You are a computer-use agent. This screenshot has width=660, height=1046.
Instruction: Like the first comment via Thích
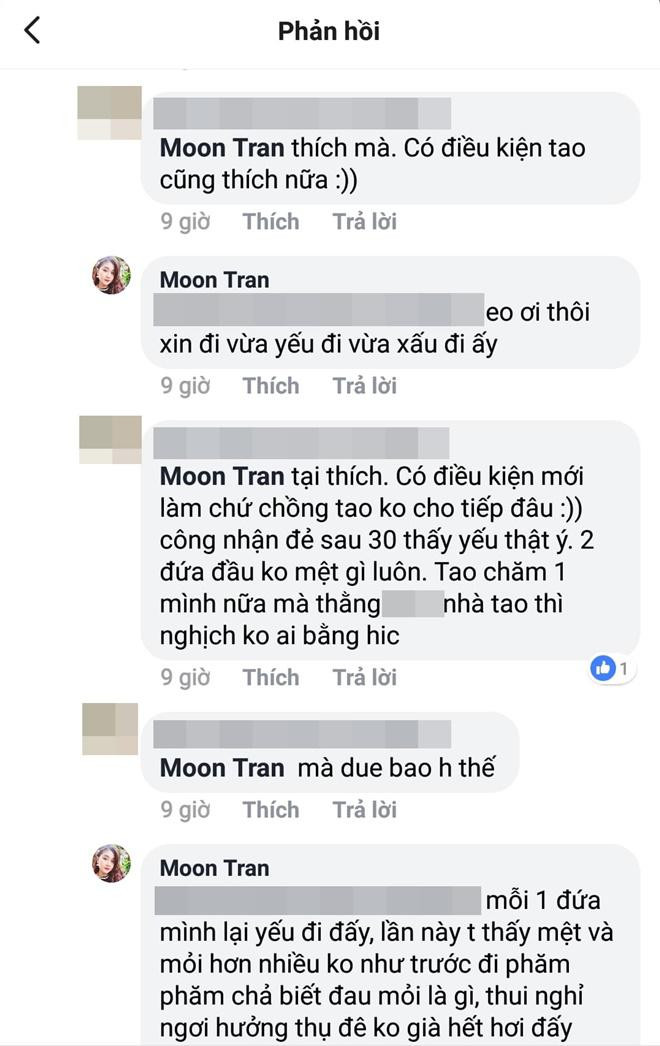(270, 221)
